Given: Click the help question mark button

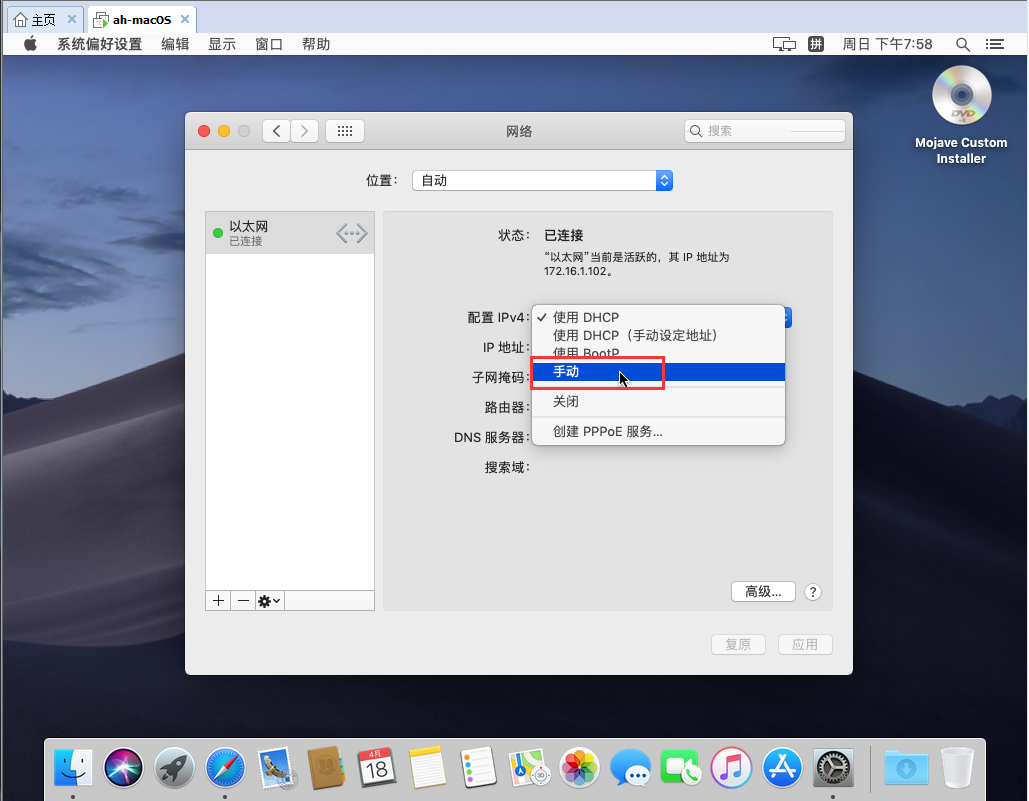Looking at the screenshot, I should click(813, 592).
